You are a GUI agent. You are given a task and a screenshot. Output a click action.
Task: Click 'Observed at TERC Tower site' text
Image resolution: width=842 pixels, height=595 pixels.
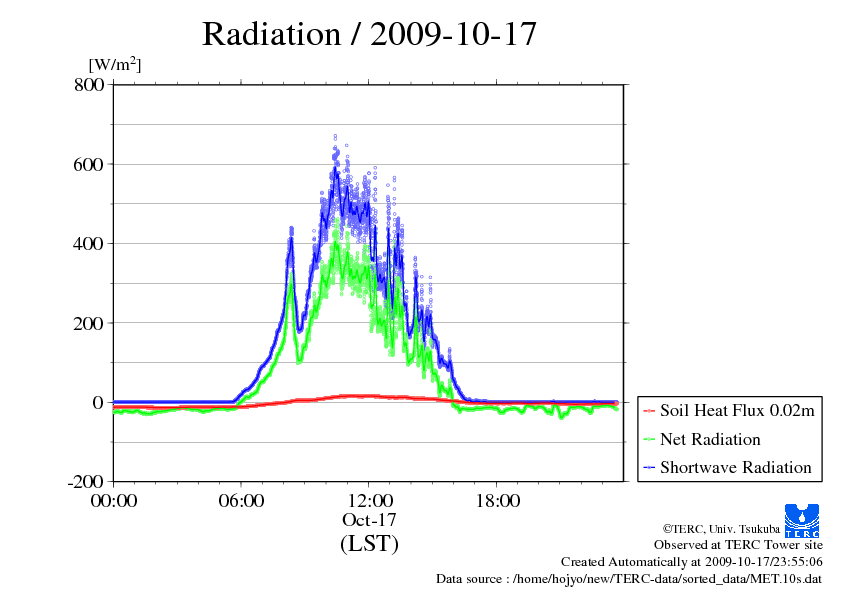[738, 545]
